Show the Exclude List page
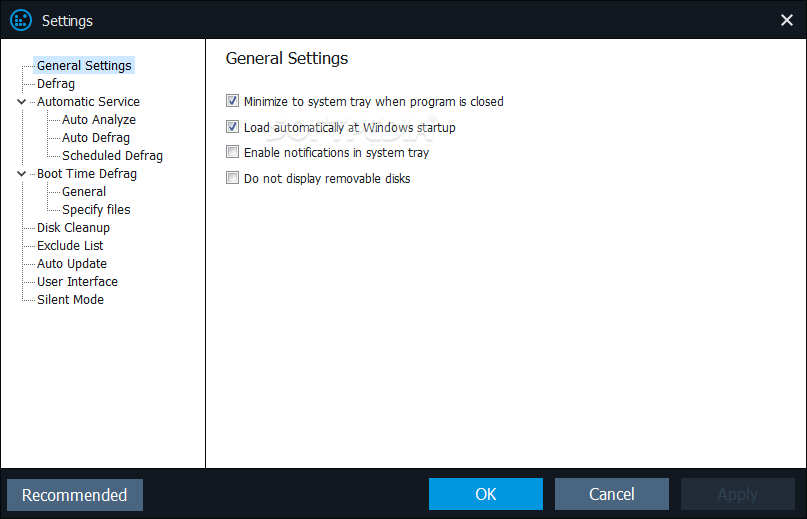Screen dimensions: 807x519 click(x=70, y=246)
